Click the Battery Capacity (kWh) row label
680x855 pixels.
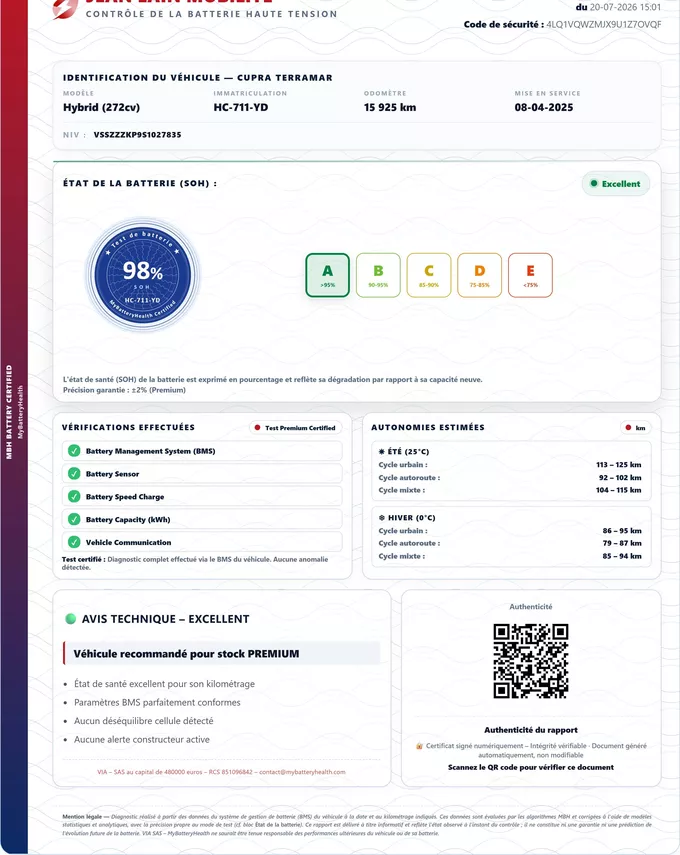click(x=128, y=520)
